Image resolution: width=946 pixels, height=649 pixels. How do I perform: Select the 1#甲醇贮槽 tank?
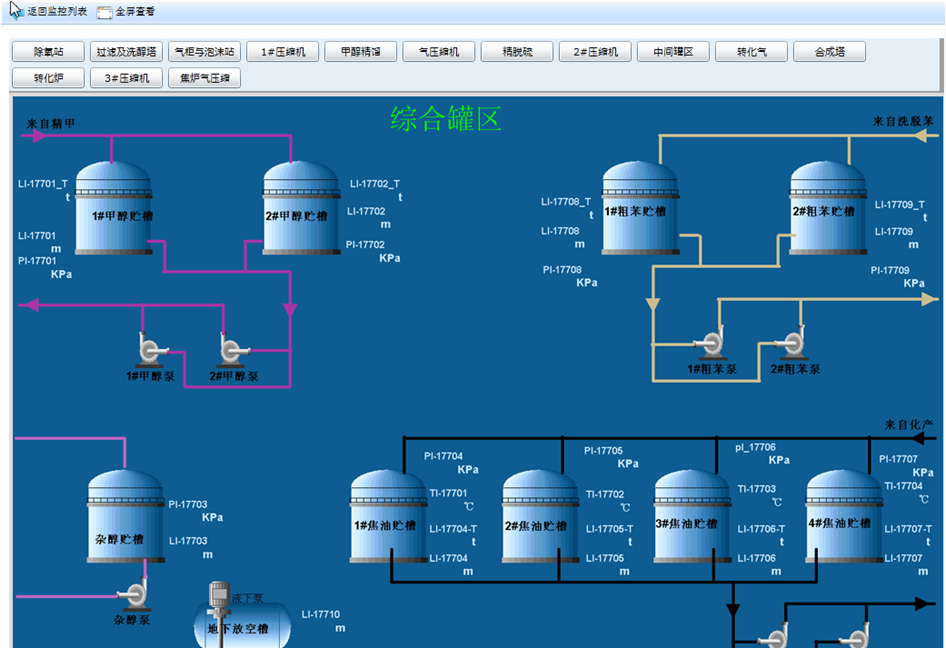tap(114, 208)
